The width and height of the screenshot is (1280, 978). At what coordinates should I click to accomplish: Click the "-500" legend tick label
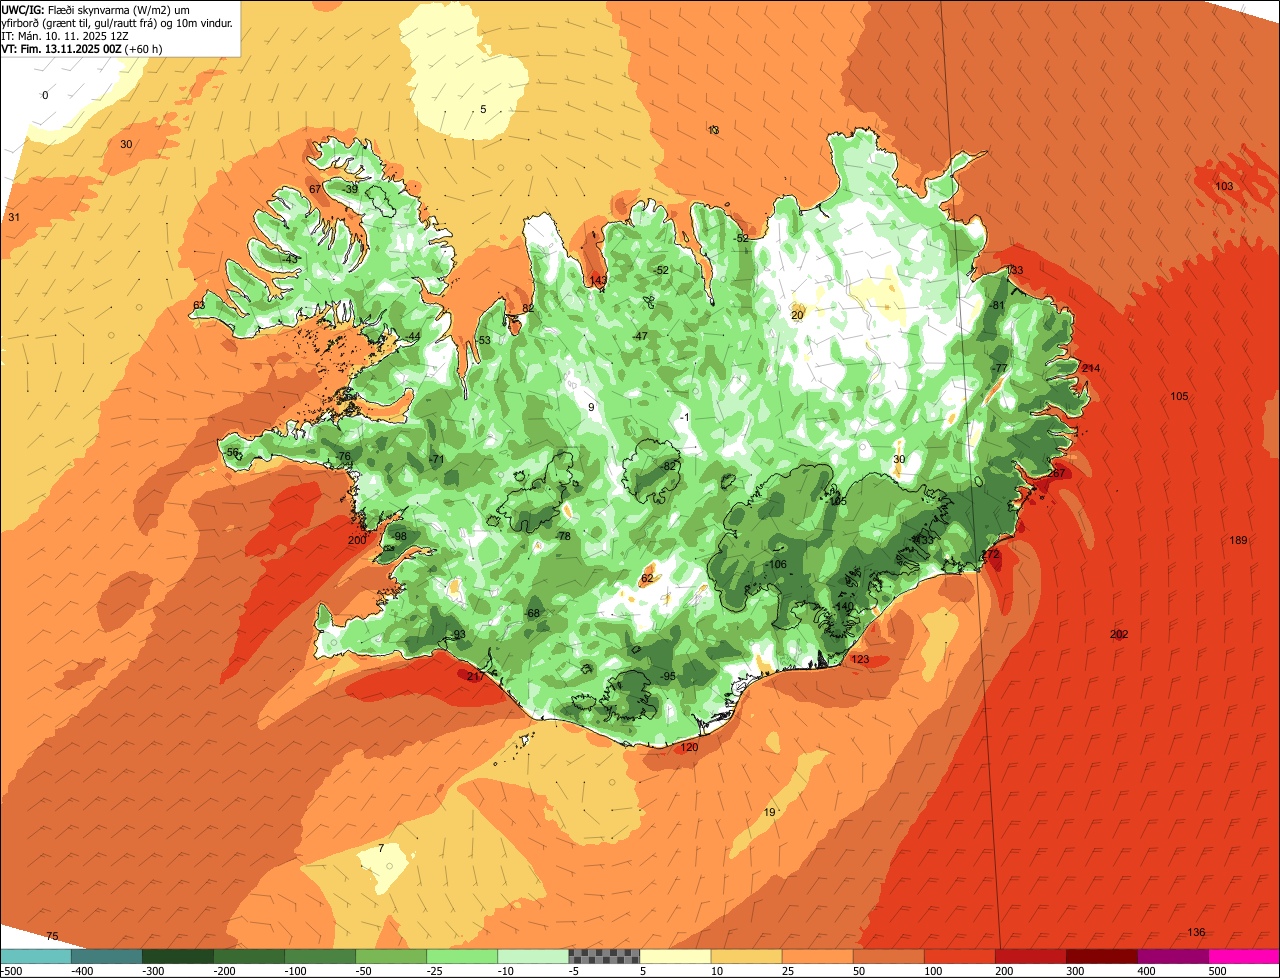tap(11, 971)
